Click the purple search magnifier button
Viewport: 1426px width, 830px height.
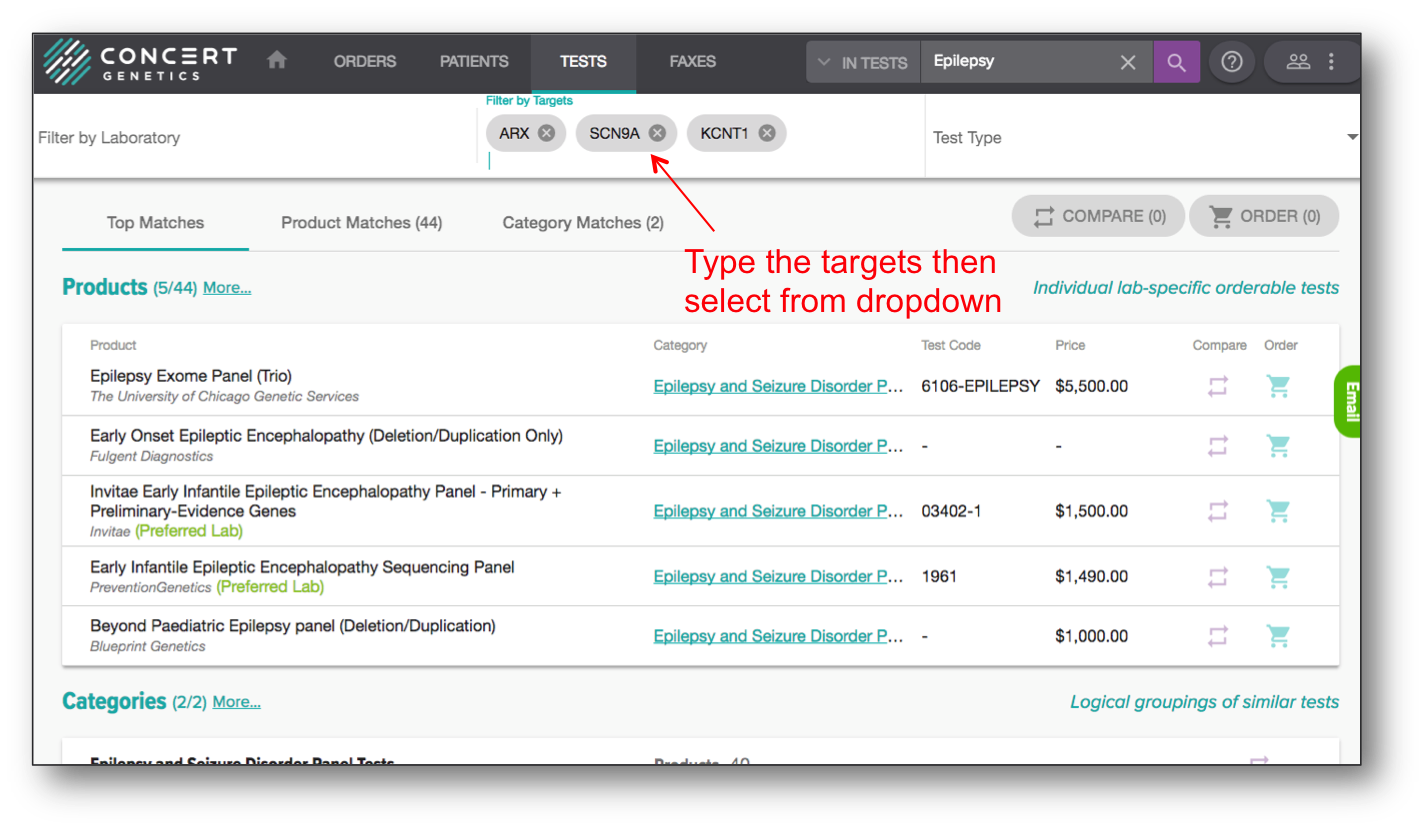(x=1176, y=62)
